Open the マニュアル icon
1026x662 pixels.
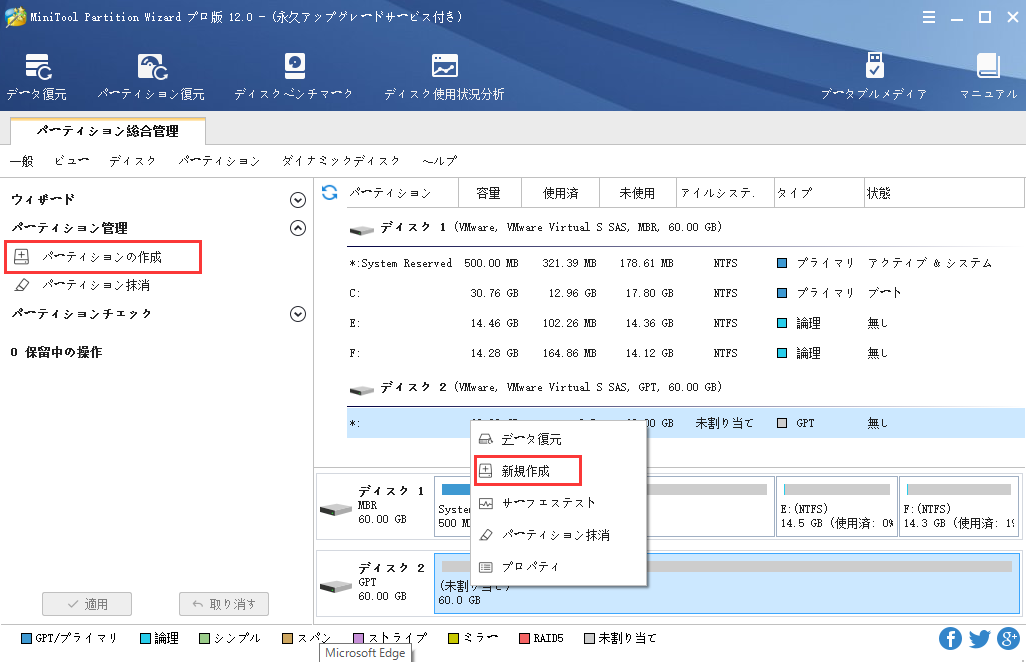coord(988,77)
